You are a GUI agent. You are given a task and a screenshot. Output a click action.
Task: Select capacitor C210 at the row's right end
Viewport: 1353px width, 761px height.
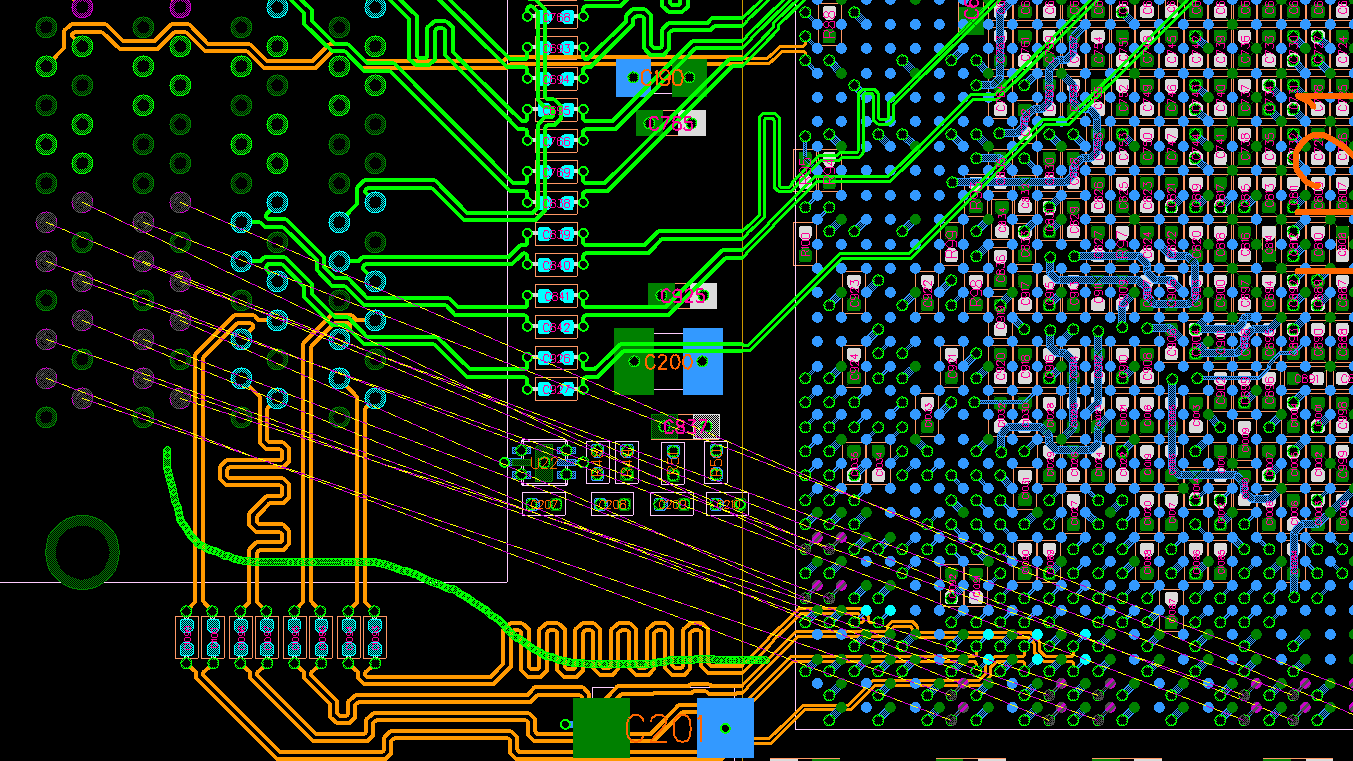[727, 504]
